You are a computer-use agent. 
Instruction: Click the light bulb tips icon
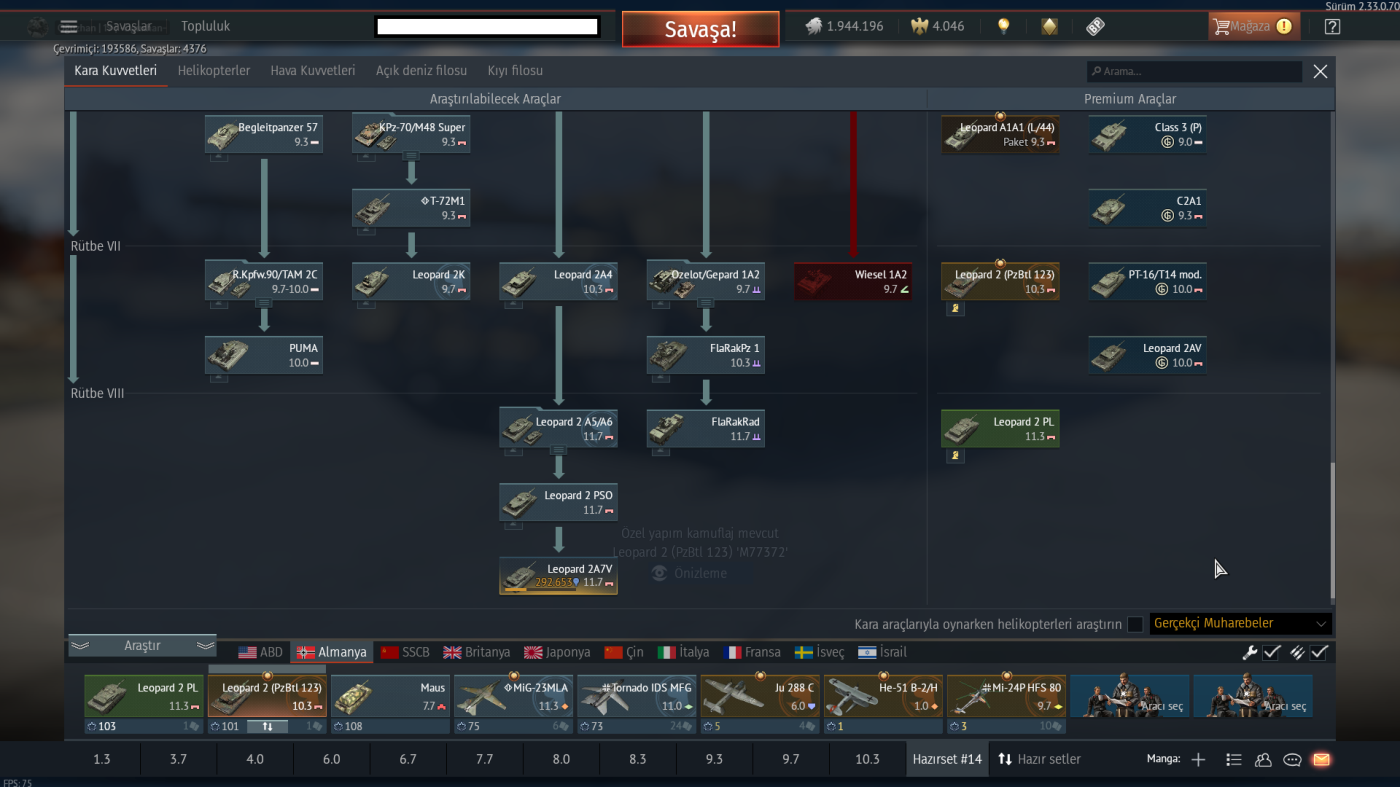tap(1003, 27)
